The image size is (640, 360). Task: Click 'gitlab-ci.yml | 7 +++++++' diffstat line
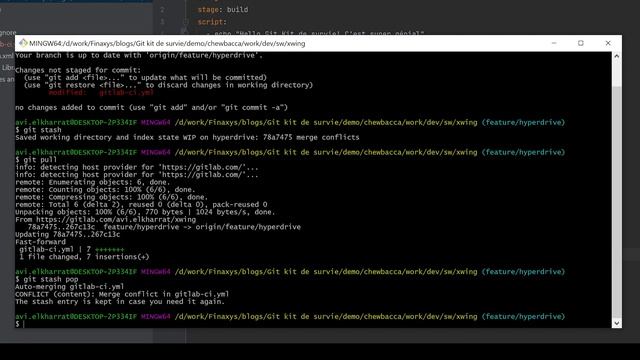pyautogui.click(x=71, y=249)
